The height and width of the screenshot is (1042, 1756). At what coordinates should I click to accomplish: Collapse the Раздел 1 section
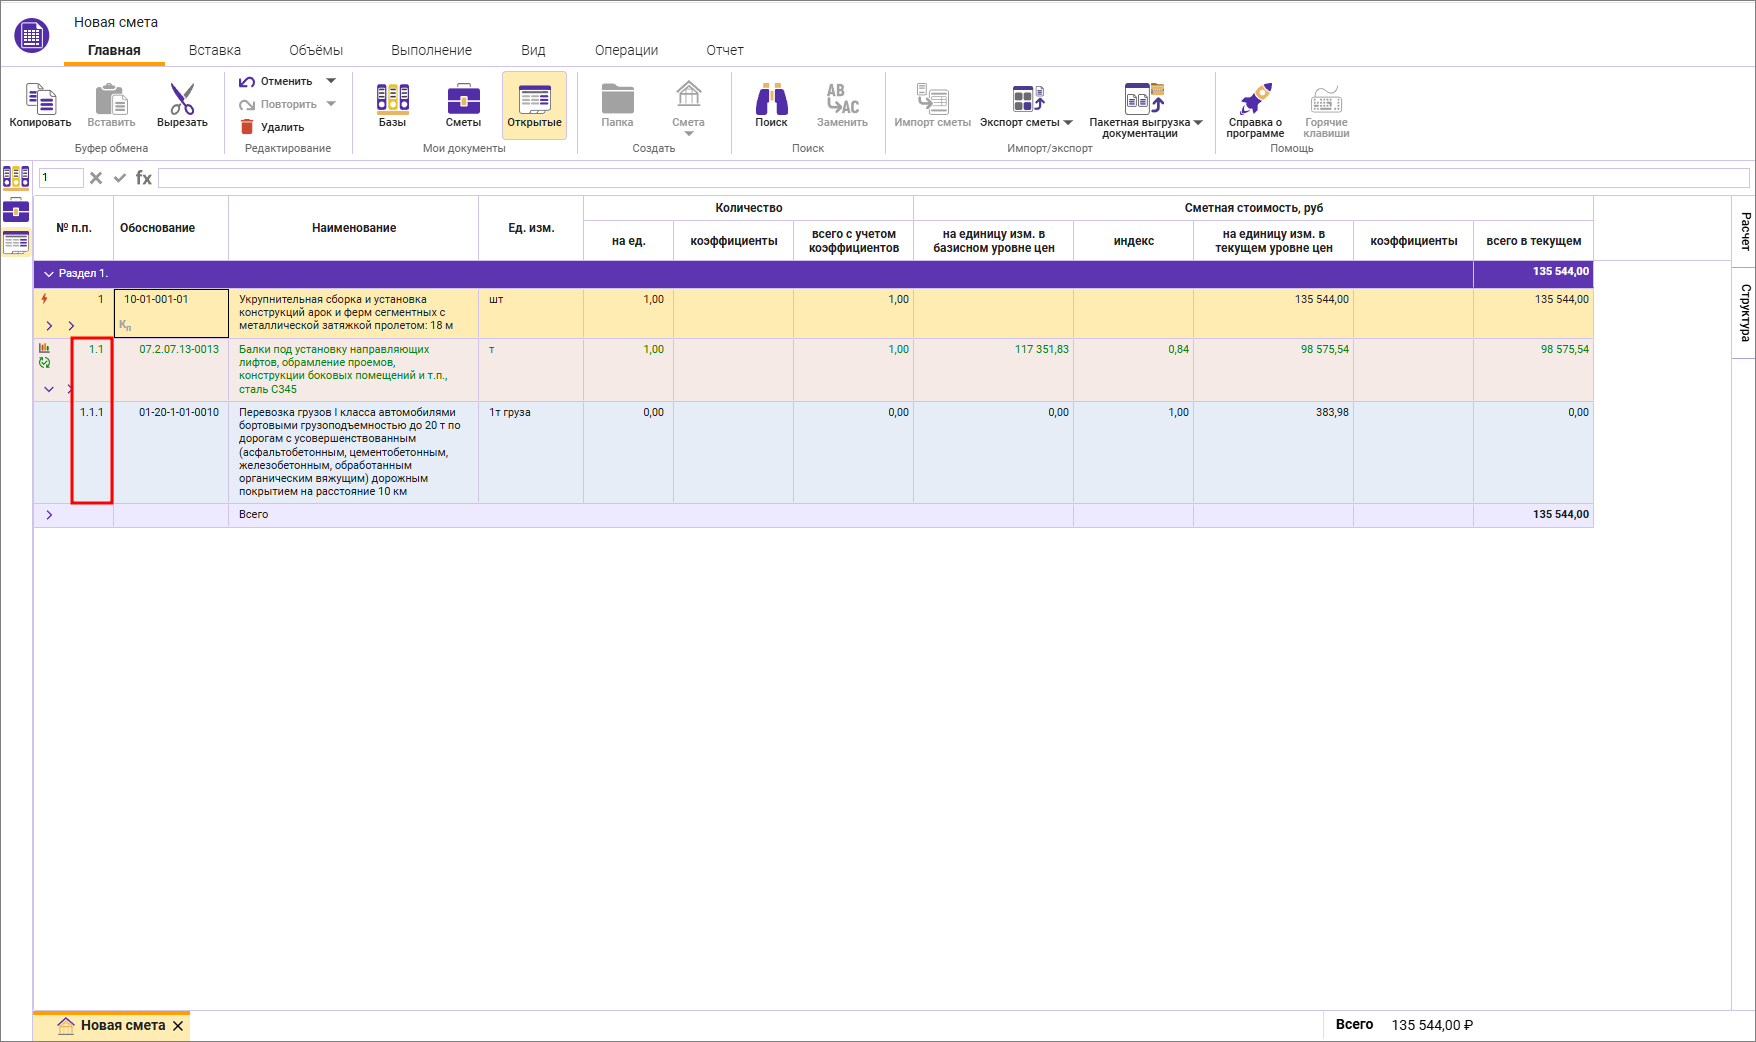point(49,274)
